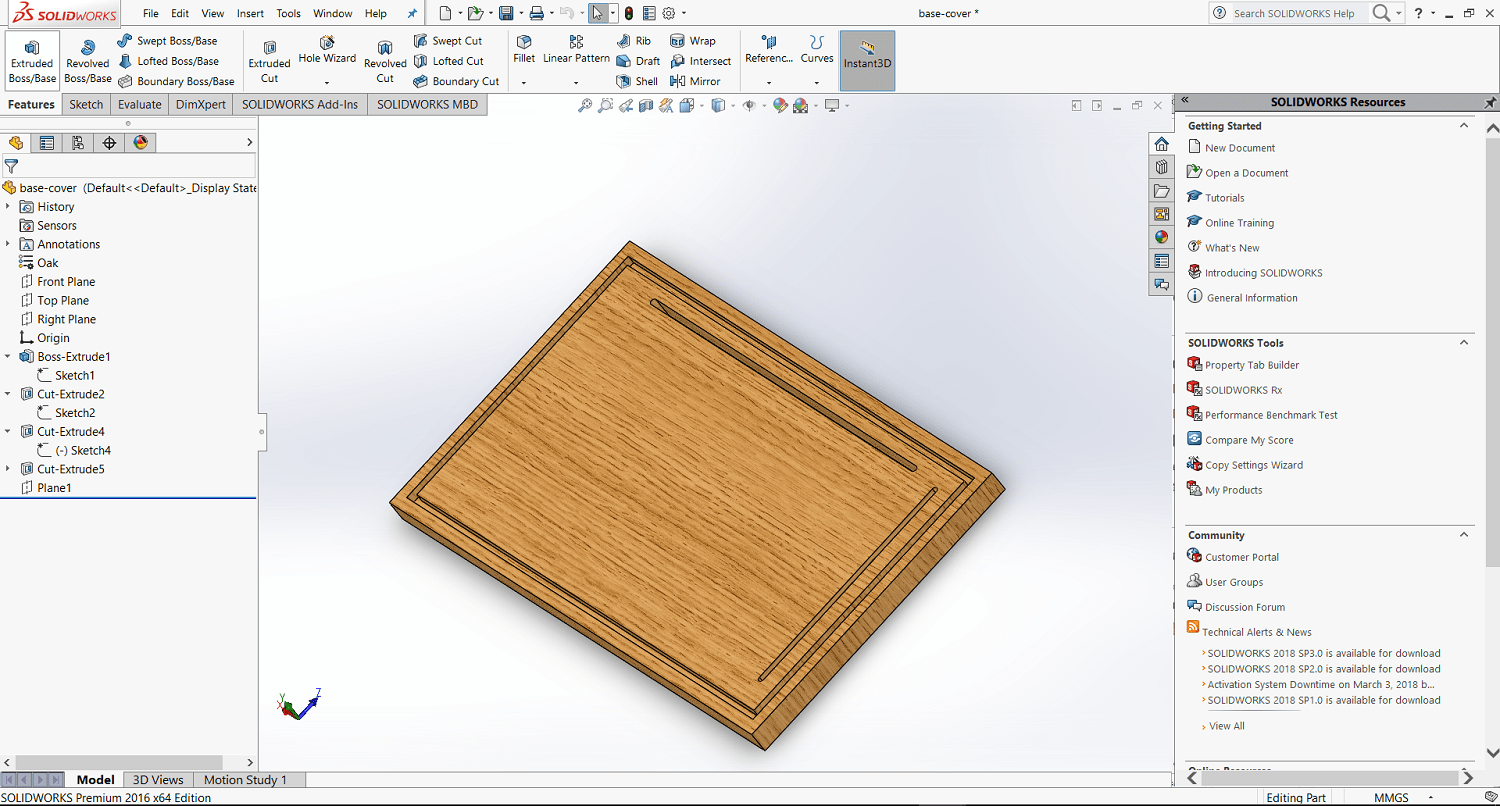Open the Customer Portal link
This screenshot has width=1500, height=806.
(1242, 557)
